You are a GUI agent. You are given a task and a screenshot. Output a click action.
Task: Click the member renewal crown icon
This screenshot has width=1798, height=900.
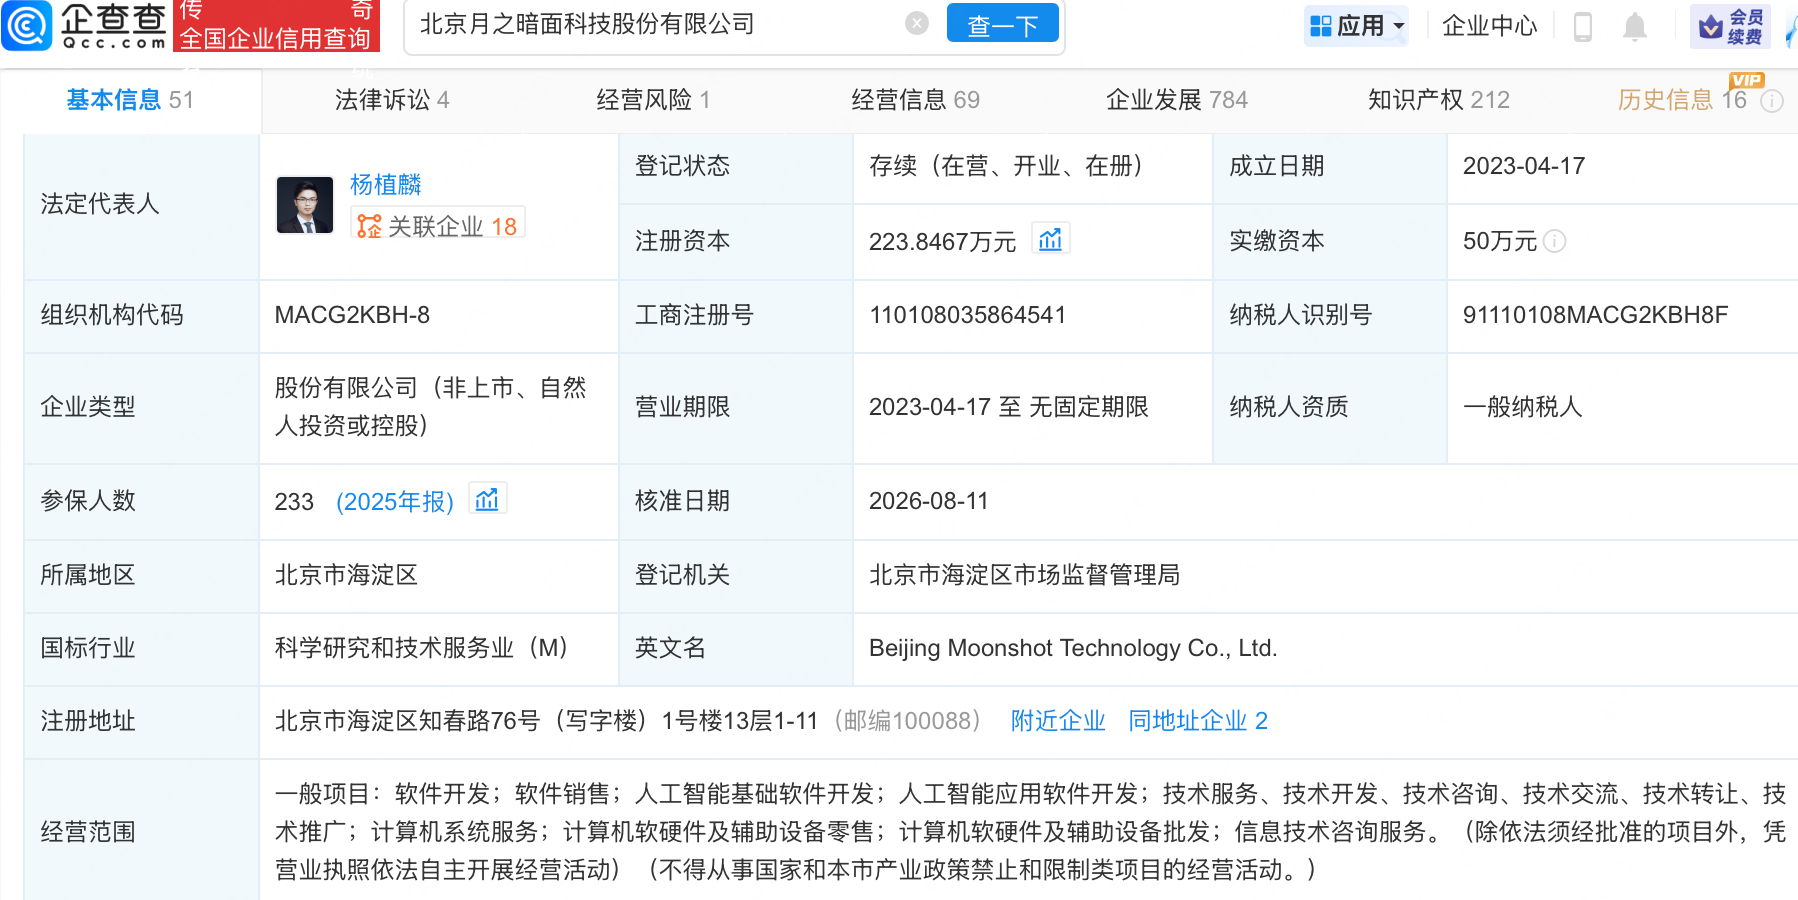(x=1711, y=26)
